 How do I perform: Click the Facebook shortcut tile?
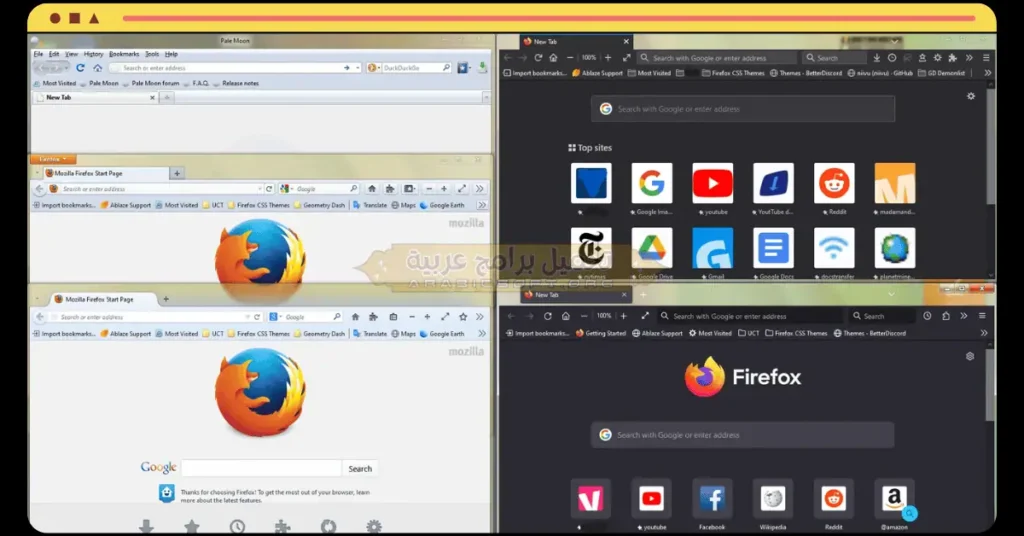pyautogui.click(x=711, y=498)
